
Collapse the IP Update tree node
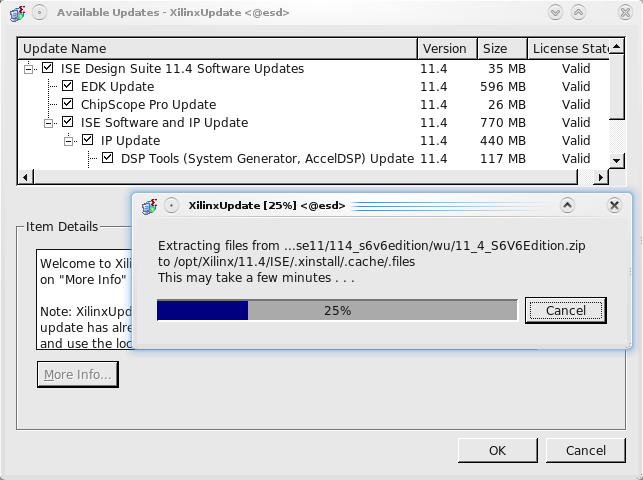click(70, 141)
